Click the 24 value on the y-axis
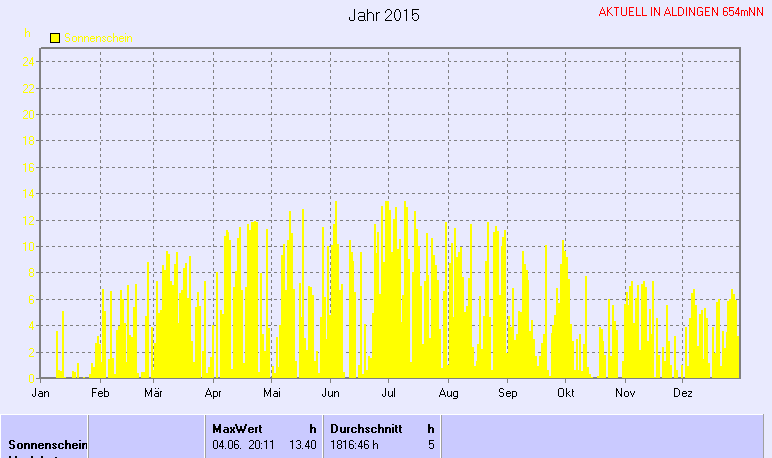The height and width of the screenshot is (458, 772). pyautogui.click(x=31, y=61)
